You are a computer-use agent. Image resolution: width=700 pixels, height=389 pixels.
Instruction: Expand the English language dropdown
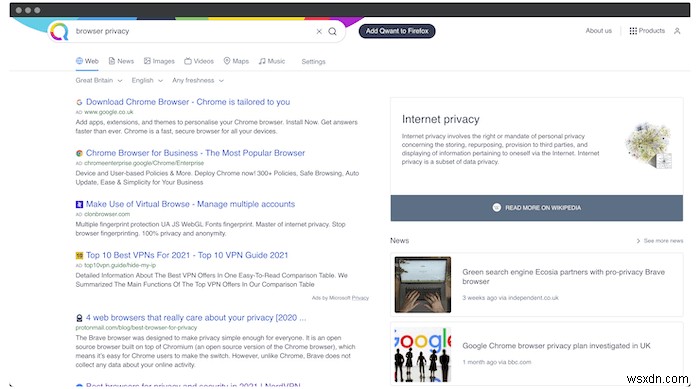coord(147,80)
